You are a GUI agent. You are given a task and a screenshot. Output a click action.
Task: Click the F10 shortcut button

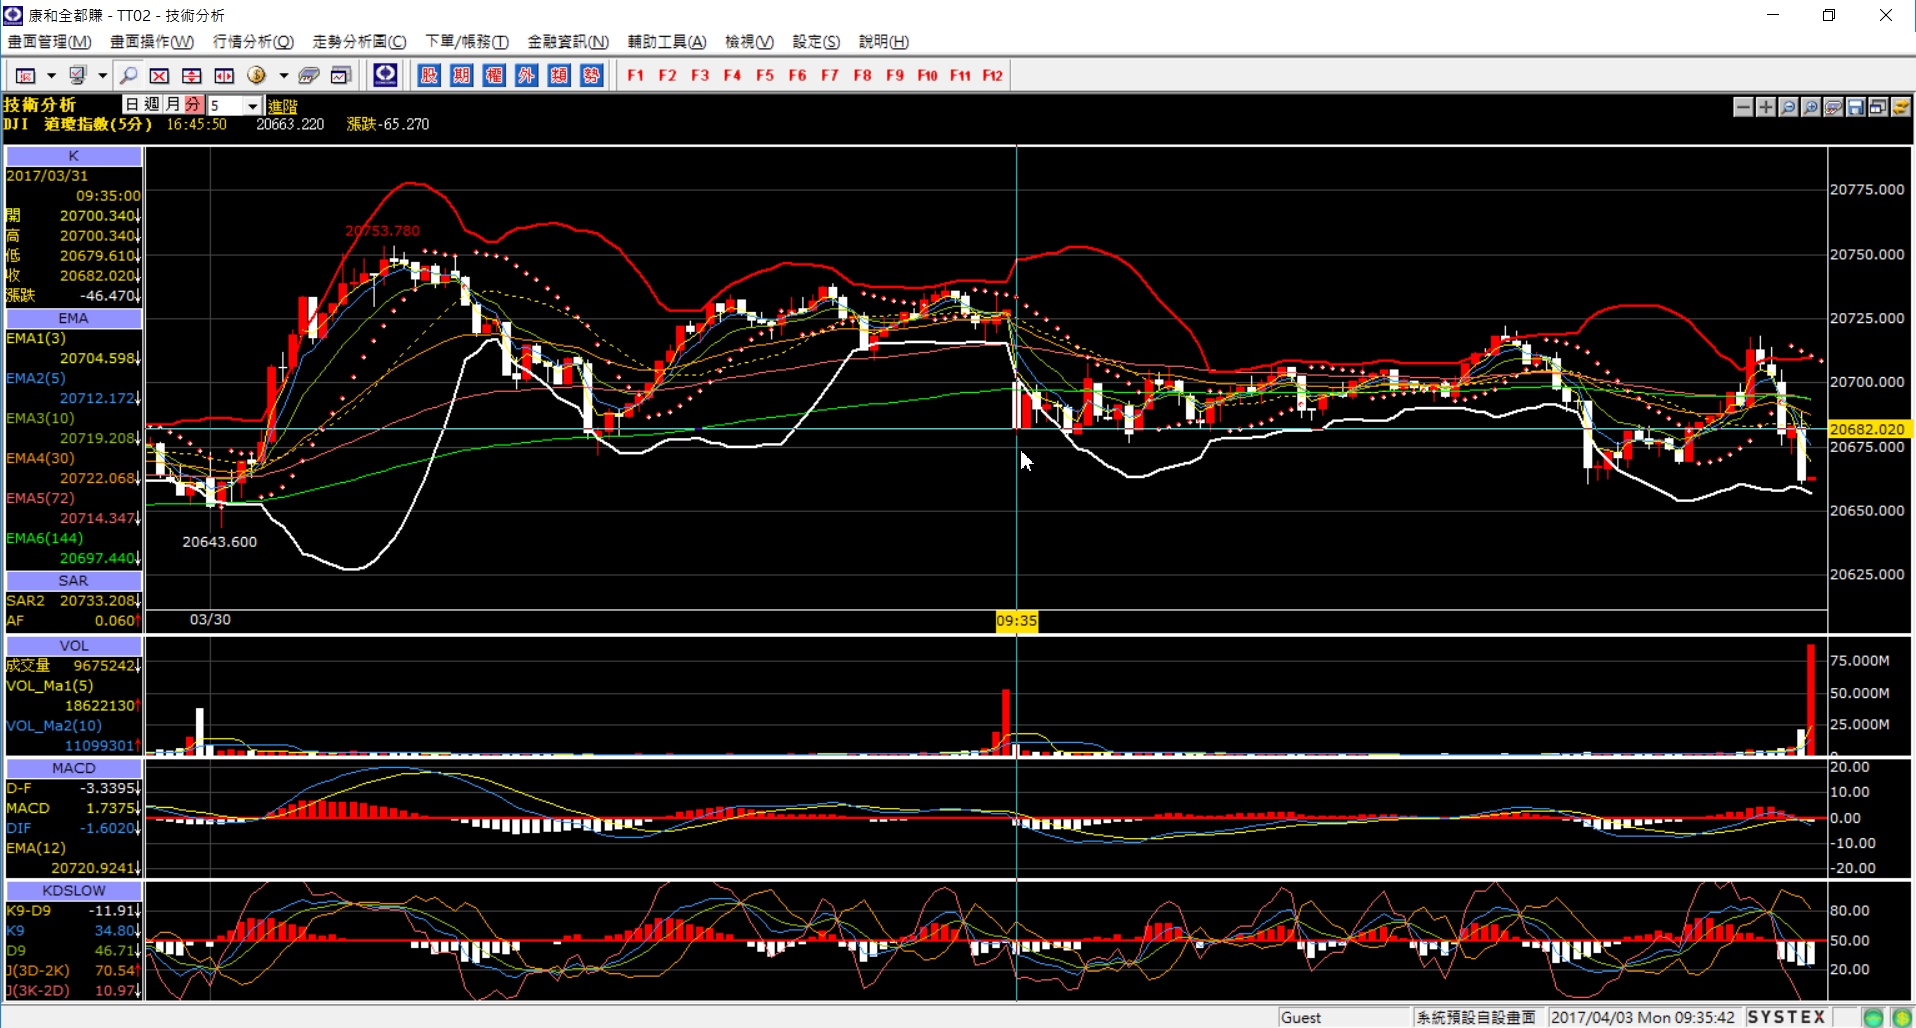point(927,75)
